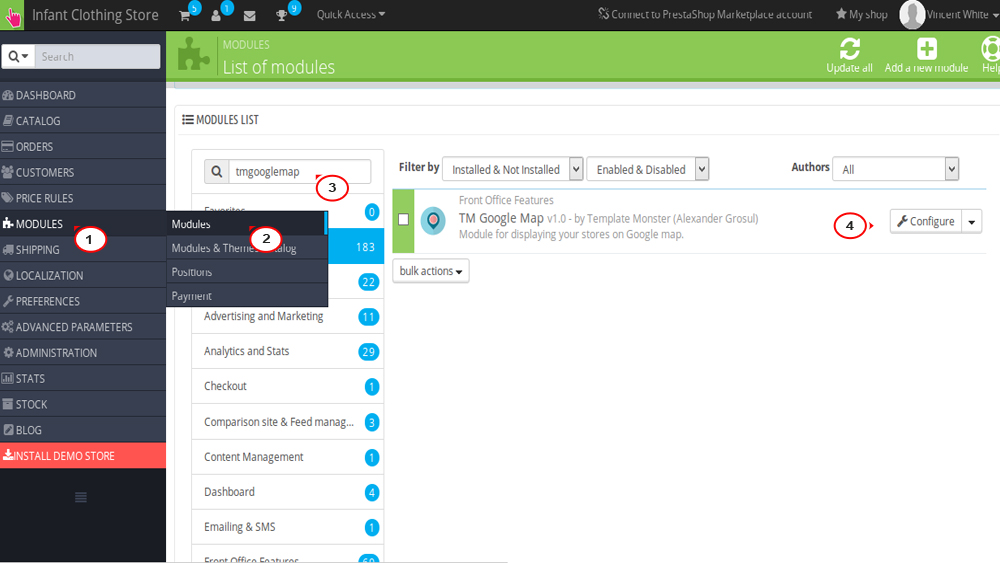The width and height of the screenshot is (1000, 563).
Task: Select Dashboard module category
Action: coord(288,492)
